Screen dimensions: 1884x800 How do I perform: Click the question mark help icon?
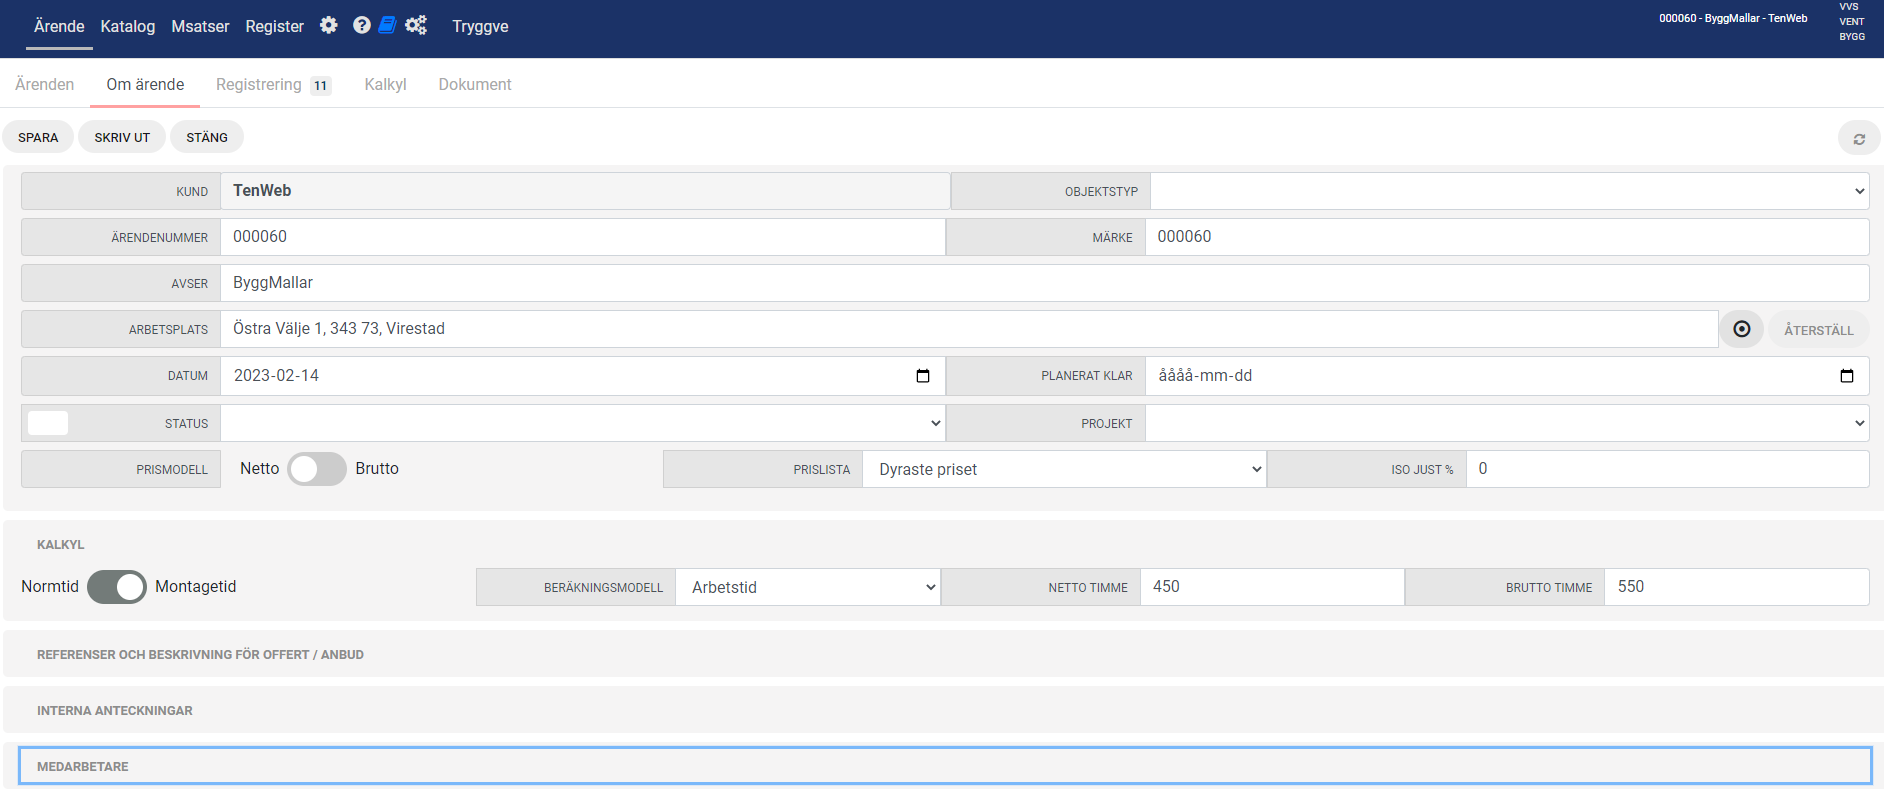(362, 25)
